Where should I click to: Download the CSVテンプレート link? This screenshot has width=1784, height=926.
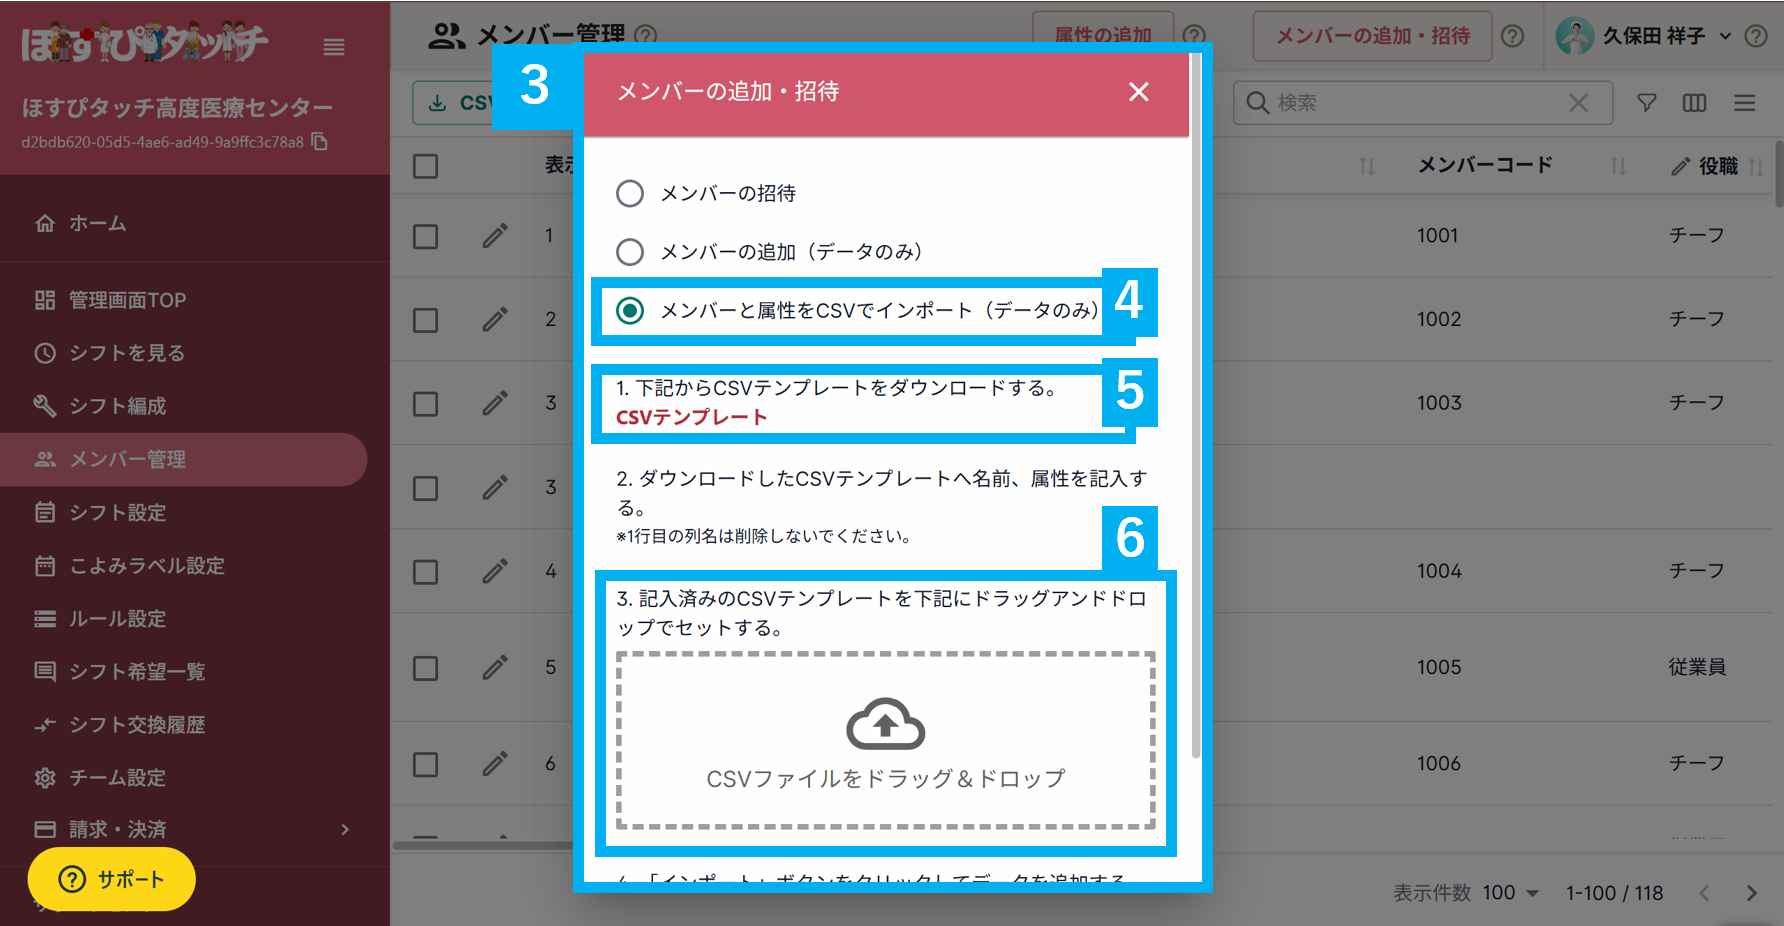(x=689, y=417)
